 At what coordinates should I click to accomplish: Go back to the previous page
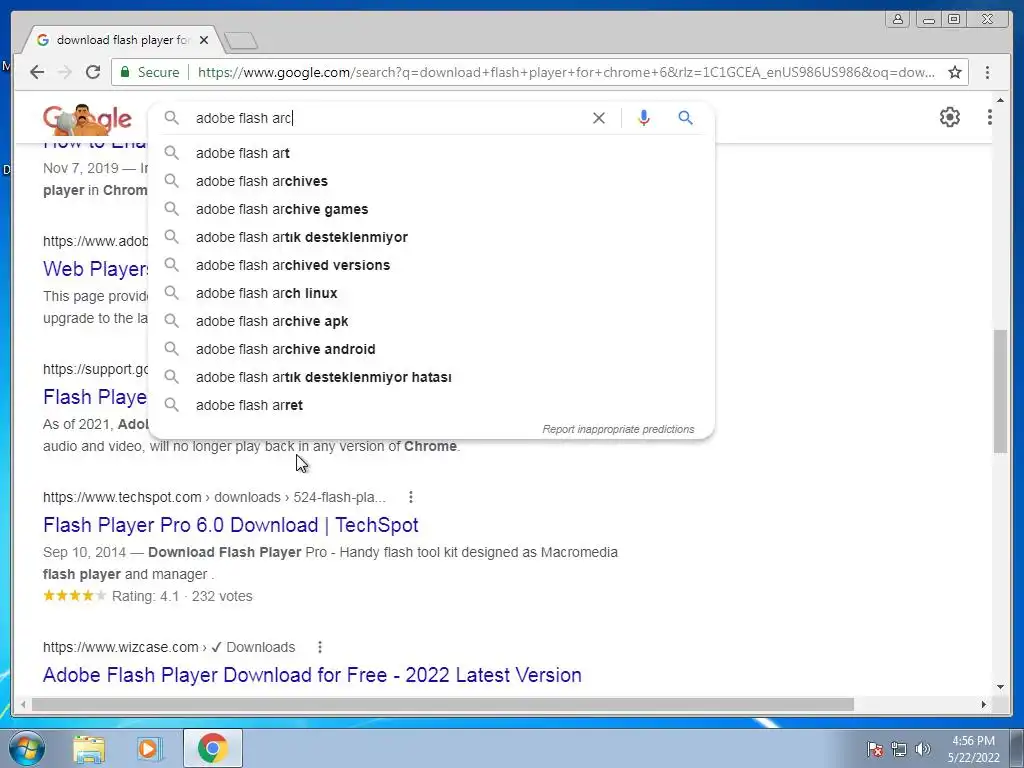coord(37,72)
